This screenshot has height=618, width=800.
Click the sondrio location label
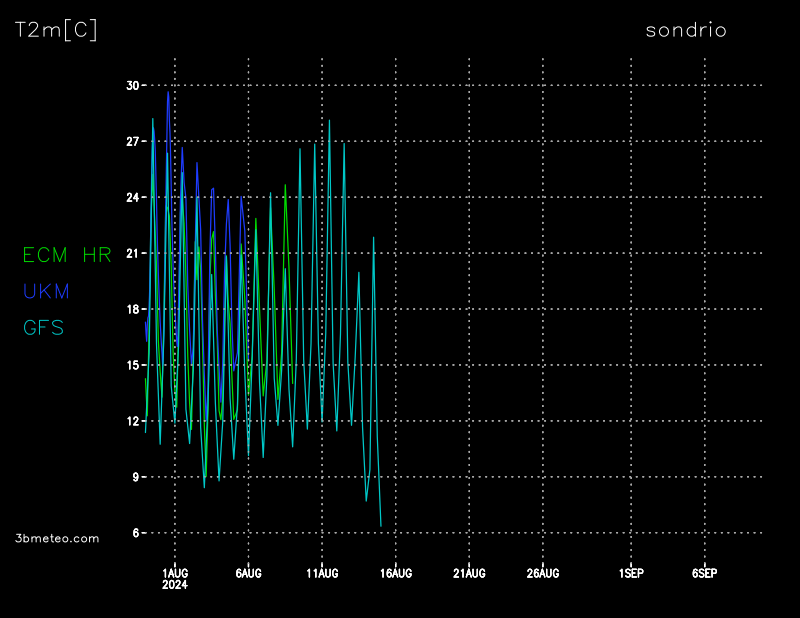(686, 30)
